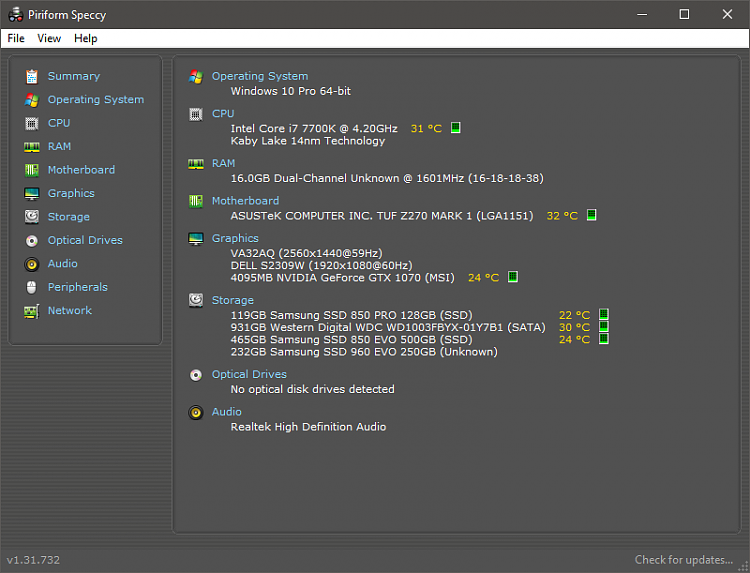Click the Storage drive icon in main panel

(196, 300)
